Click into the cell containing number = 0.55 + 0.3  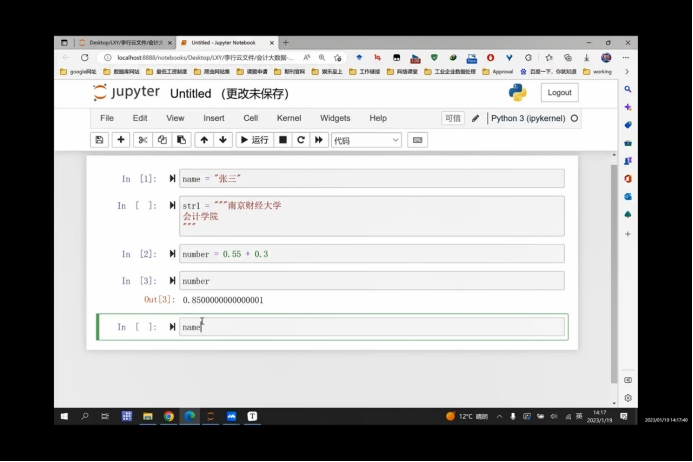tap(370, 254)
